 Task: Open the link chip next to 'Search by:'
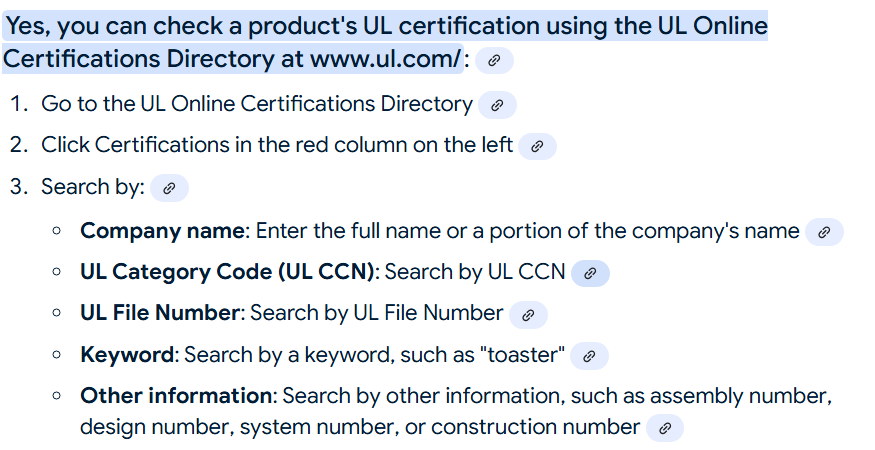pyautogui.click(x=169, y=188)
